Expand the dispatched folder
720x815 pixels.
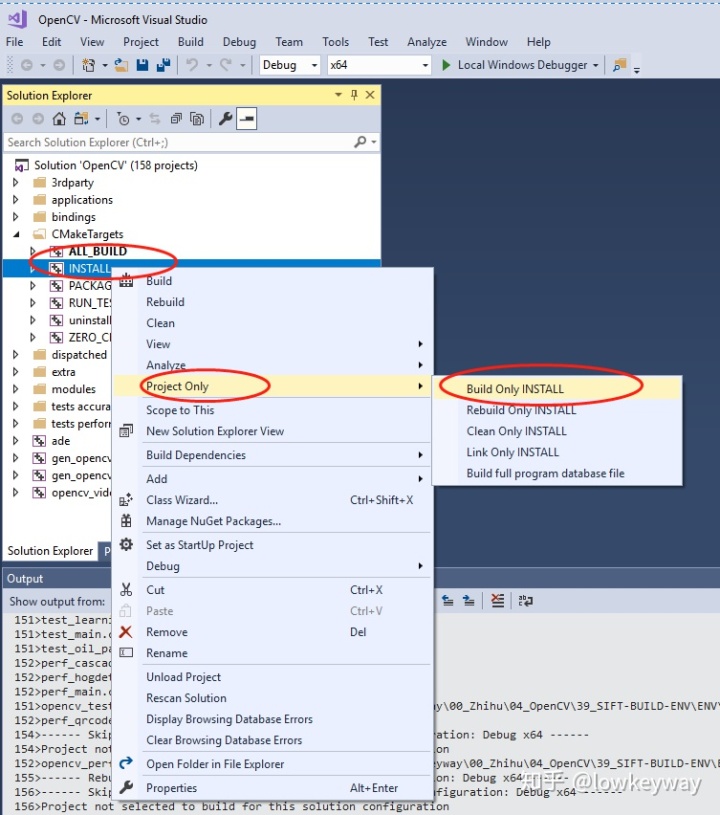click(x=15, y=354)
